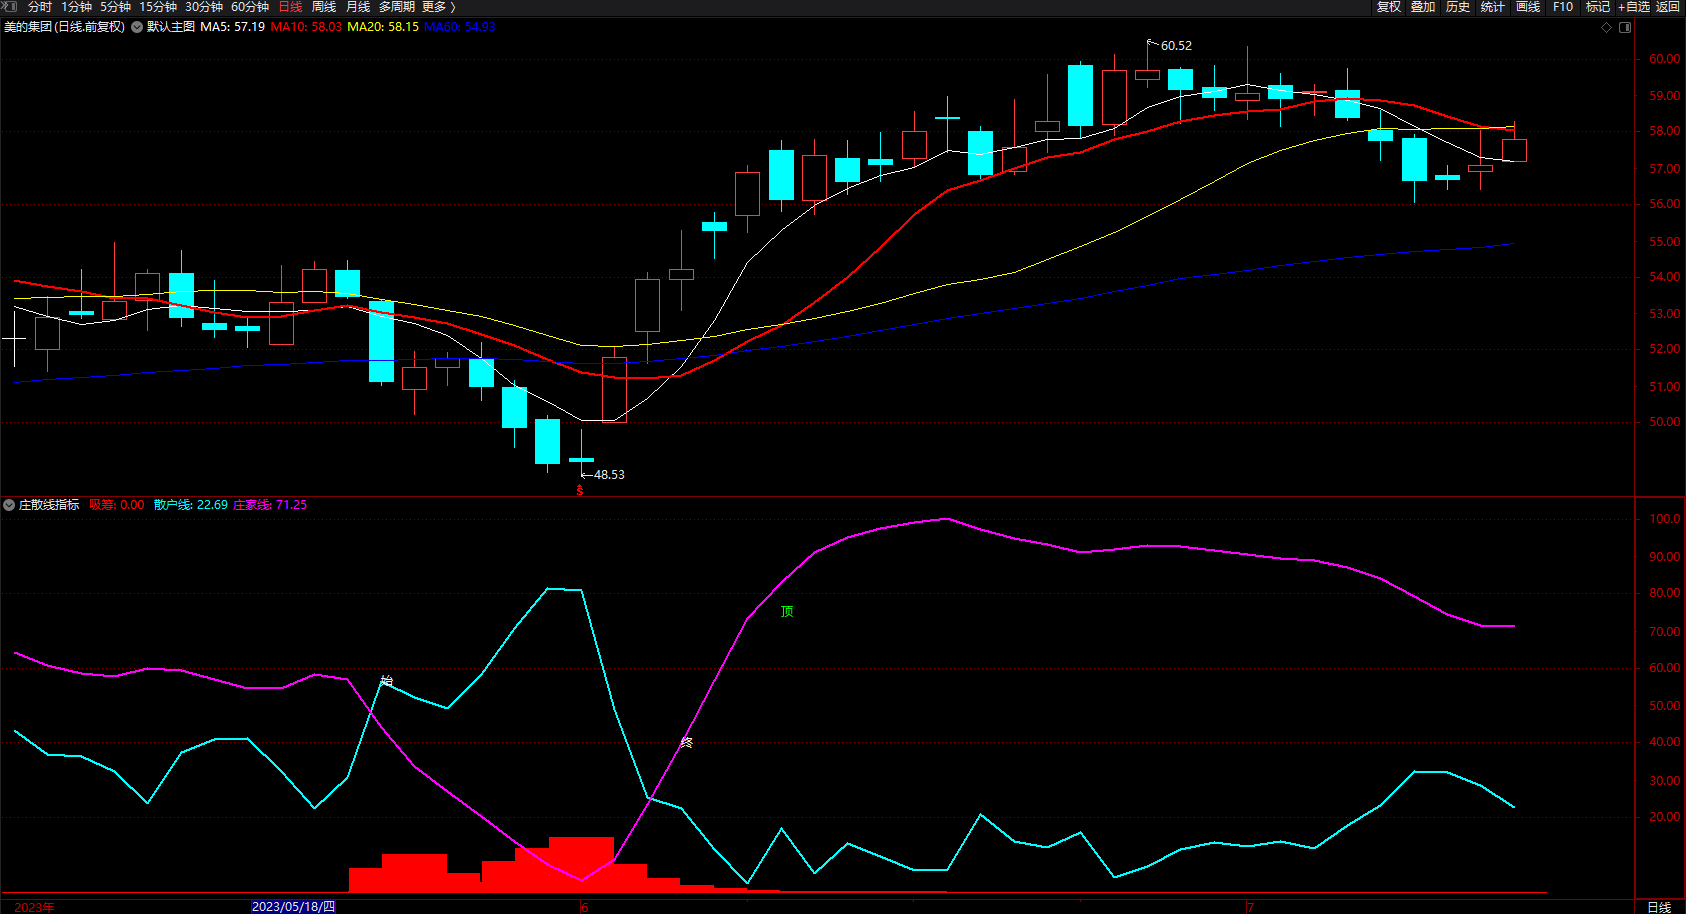Click the 标记 mark button
Screen dimensions: 1686x914
(1598, 7)
